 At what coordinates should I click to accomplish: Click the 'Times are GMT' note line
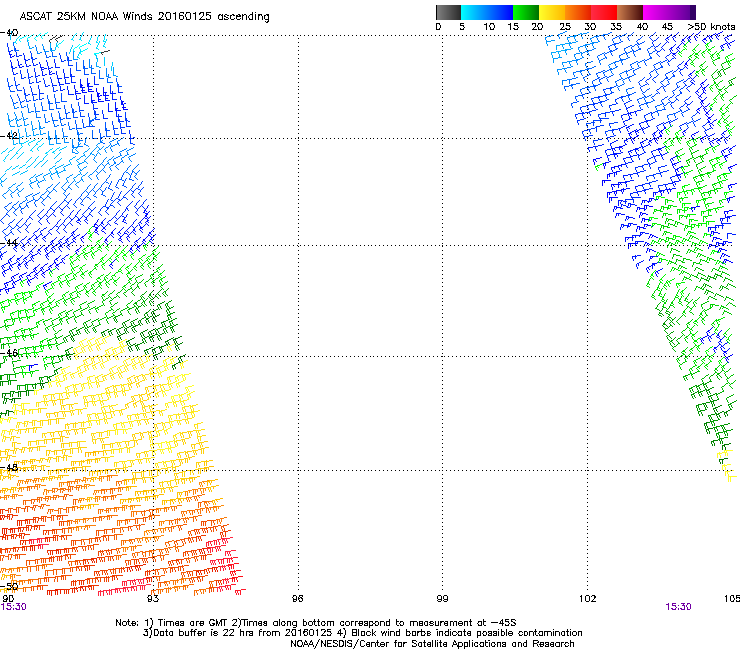pyautogui.click(x=316, y=623)
